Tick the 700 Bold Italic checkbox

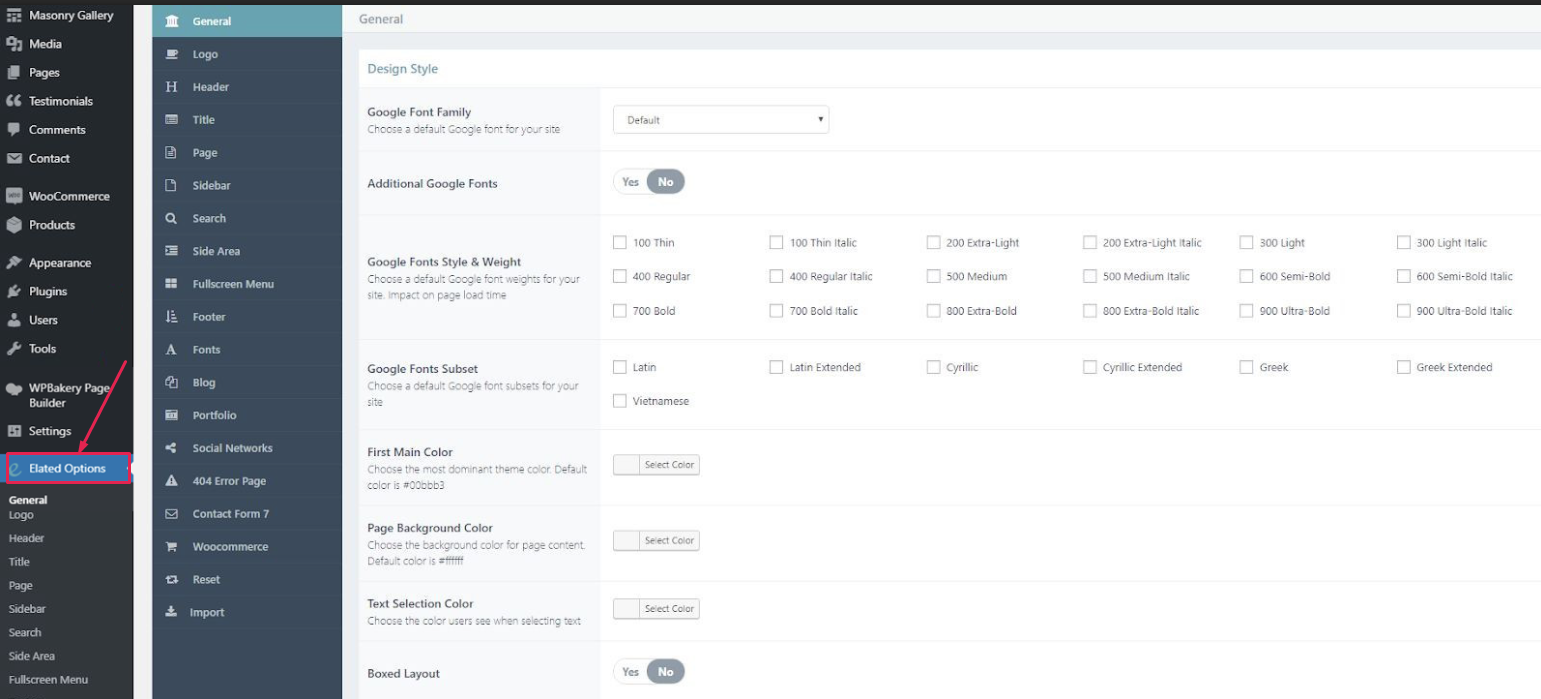(776, 311)
